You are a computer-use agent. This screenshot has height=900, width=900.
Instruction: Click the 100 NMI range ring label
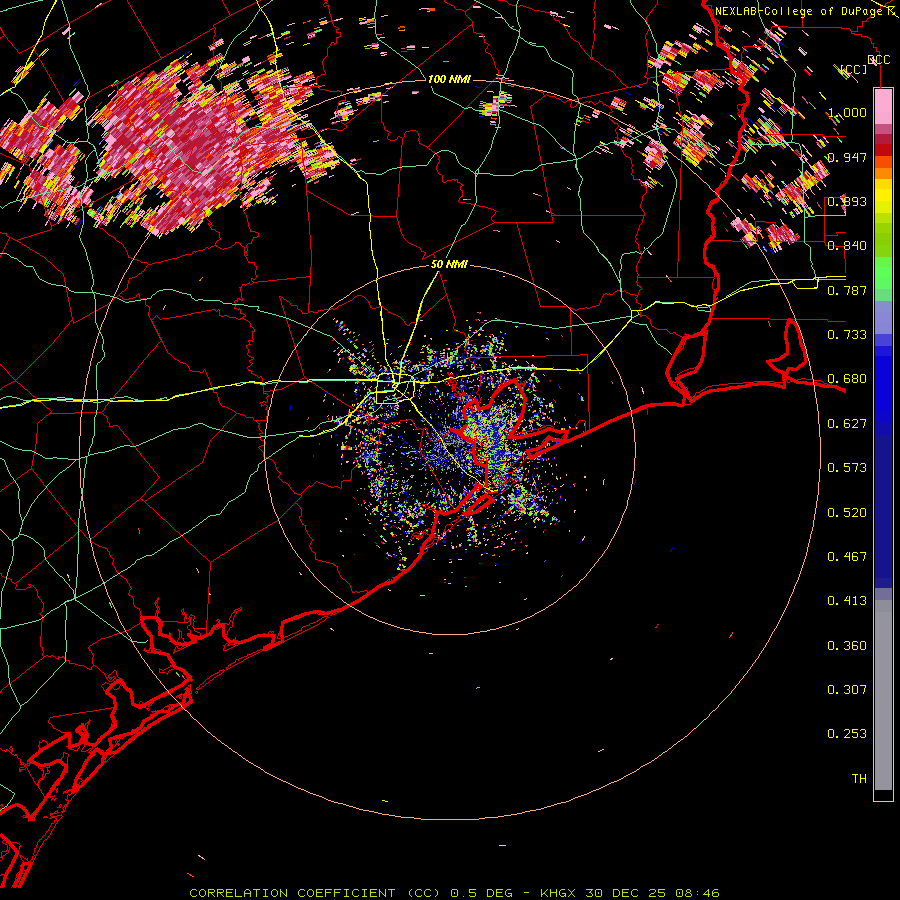point(449,79)
